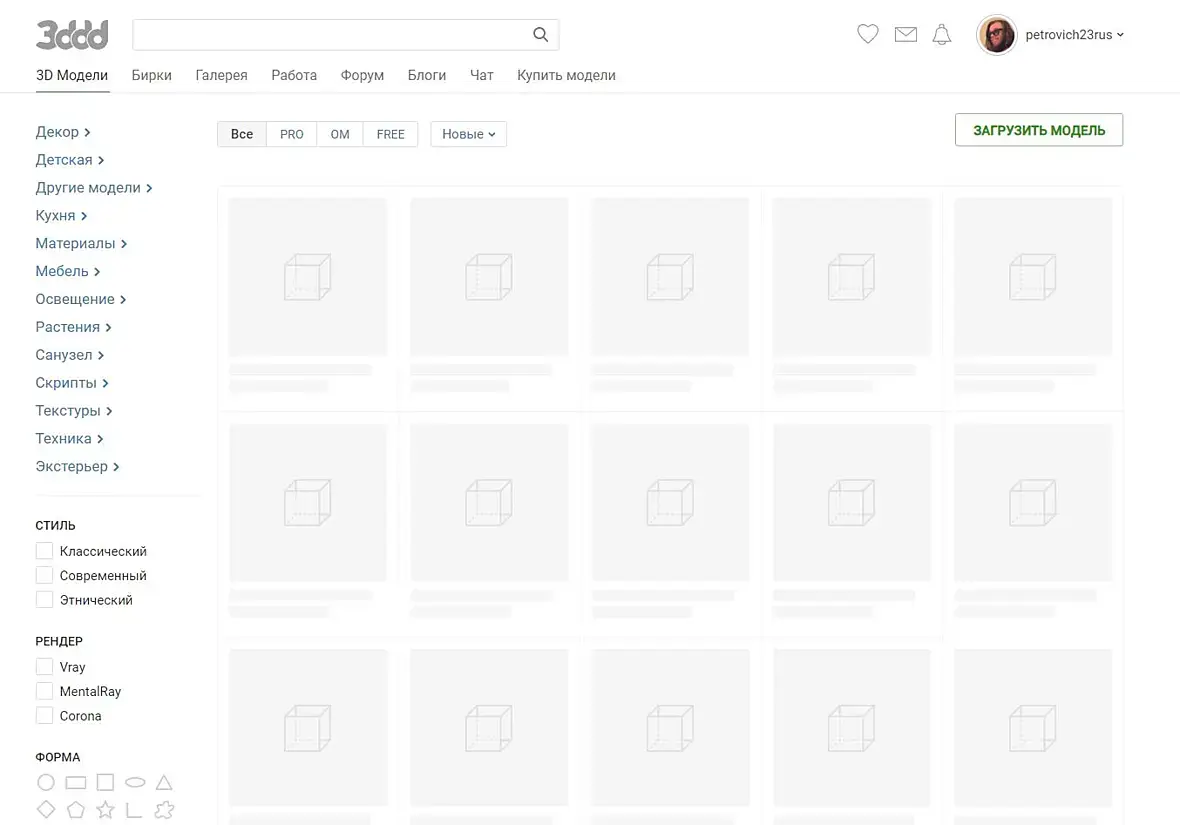Expand the Детская category
The image size is (1180, 825).
(70, 160)
